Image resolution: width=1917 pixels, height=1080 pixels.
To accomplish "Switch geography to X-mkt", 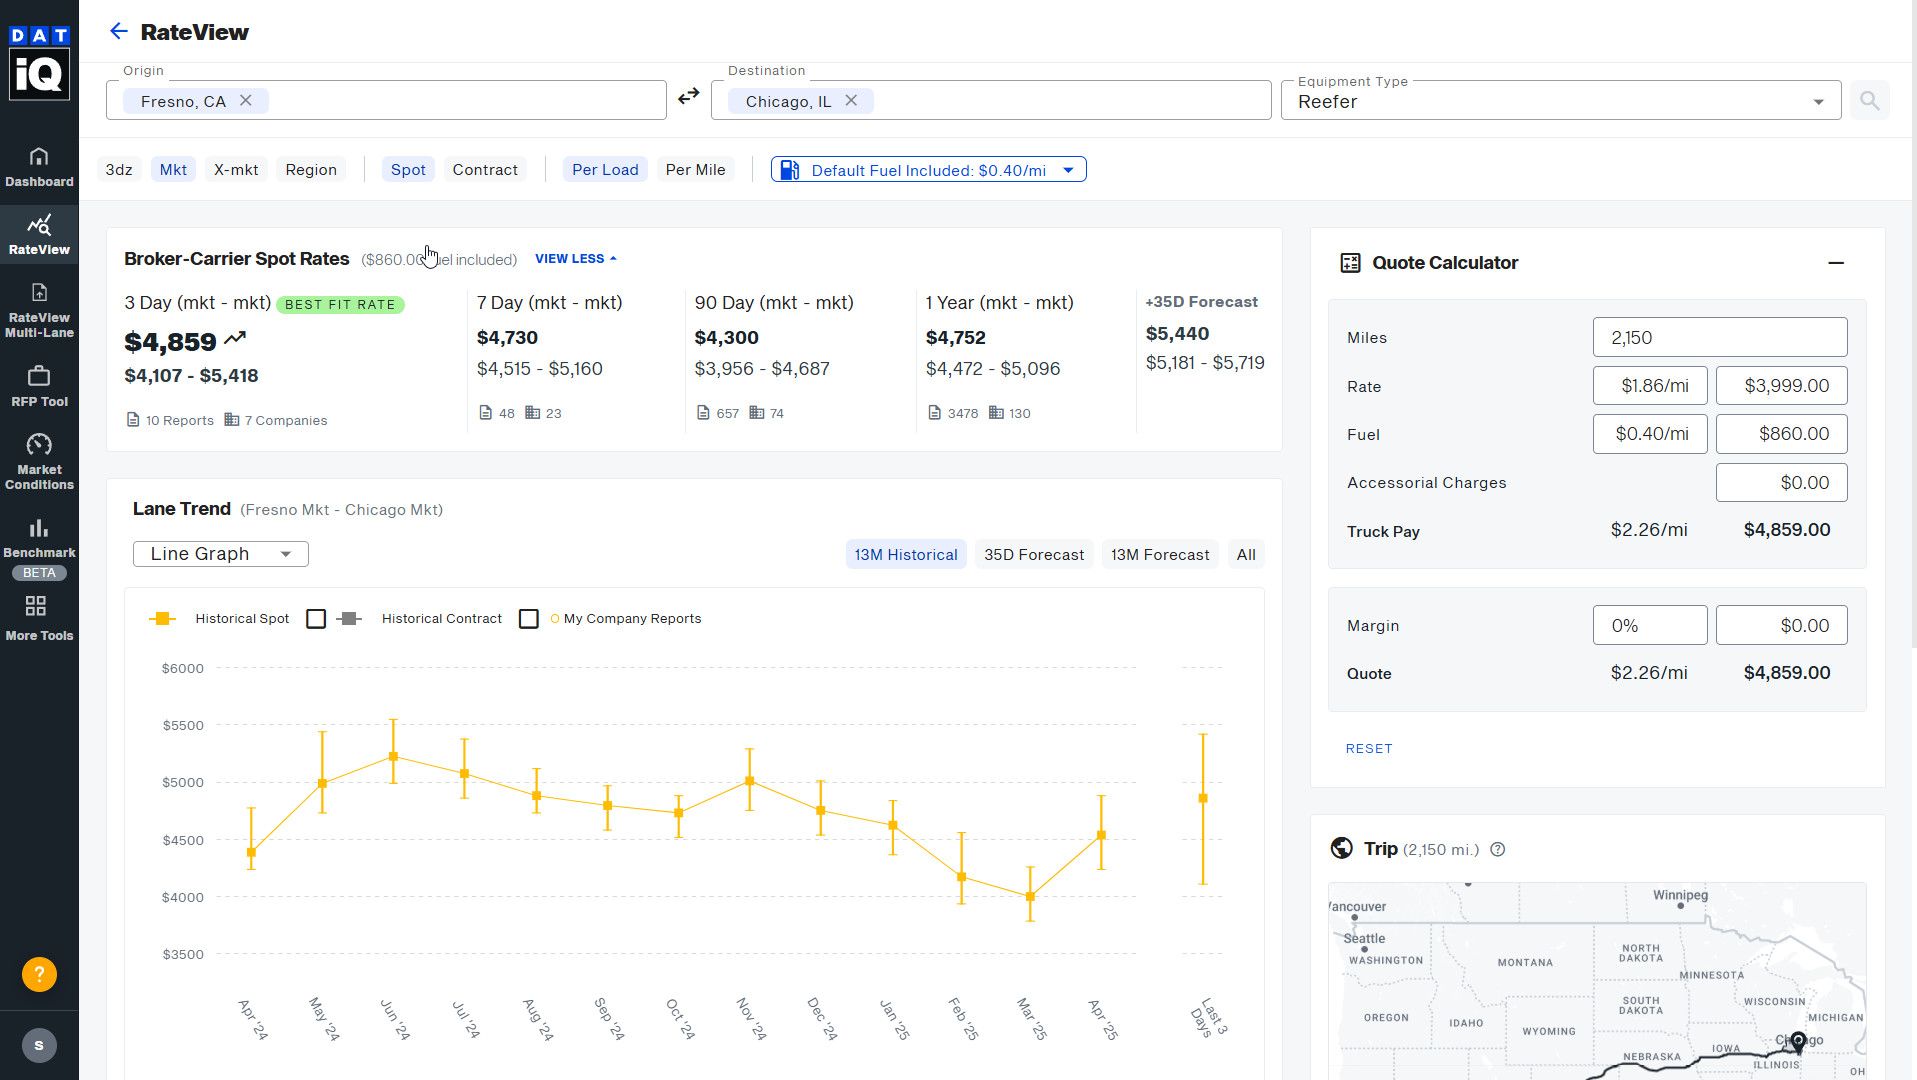I will coord(236,170).
